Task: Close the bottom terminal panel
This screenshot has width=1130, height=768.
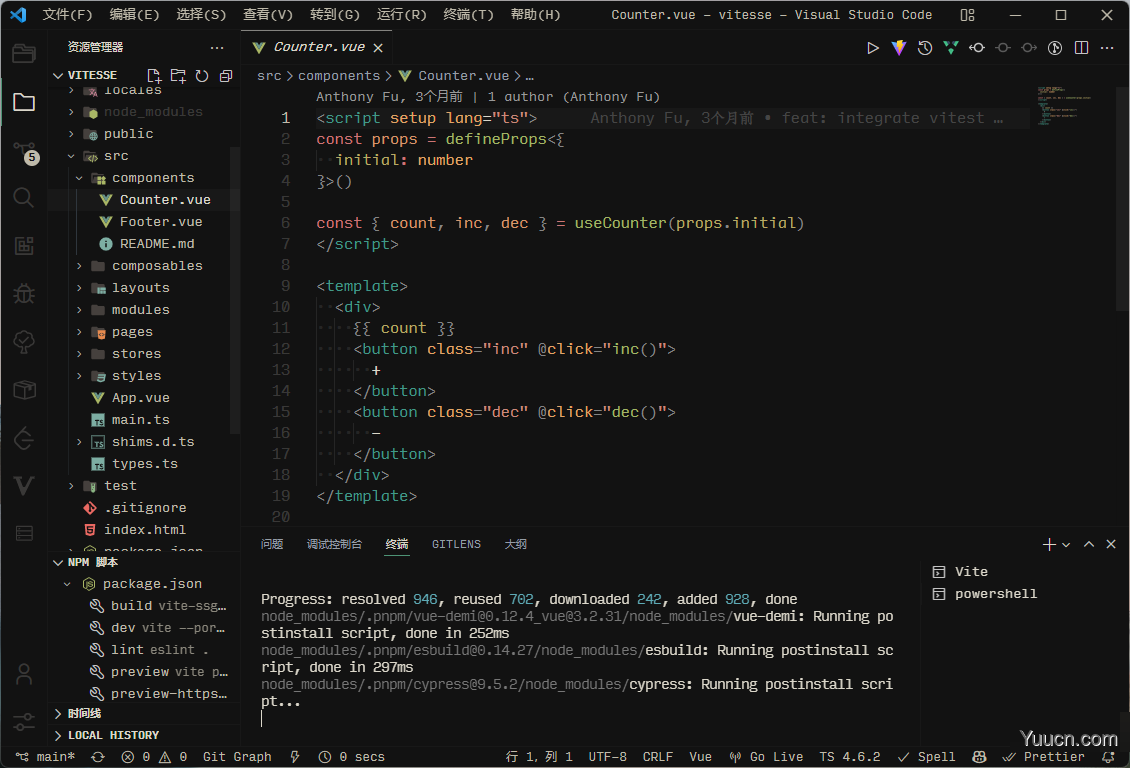Action: coord(1111,545)
